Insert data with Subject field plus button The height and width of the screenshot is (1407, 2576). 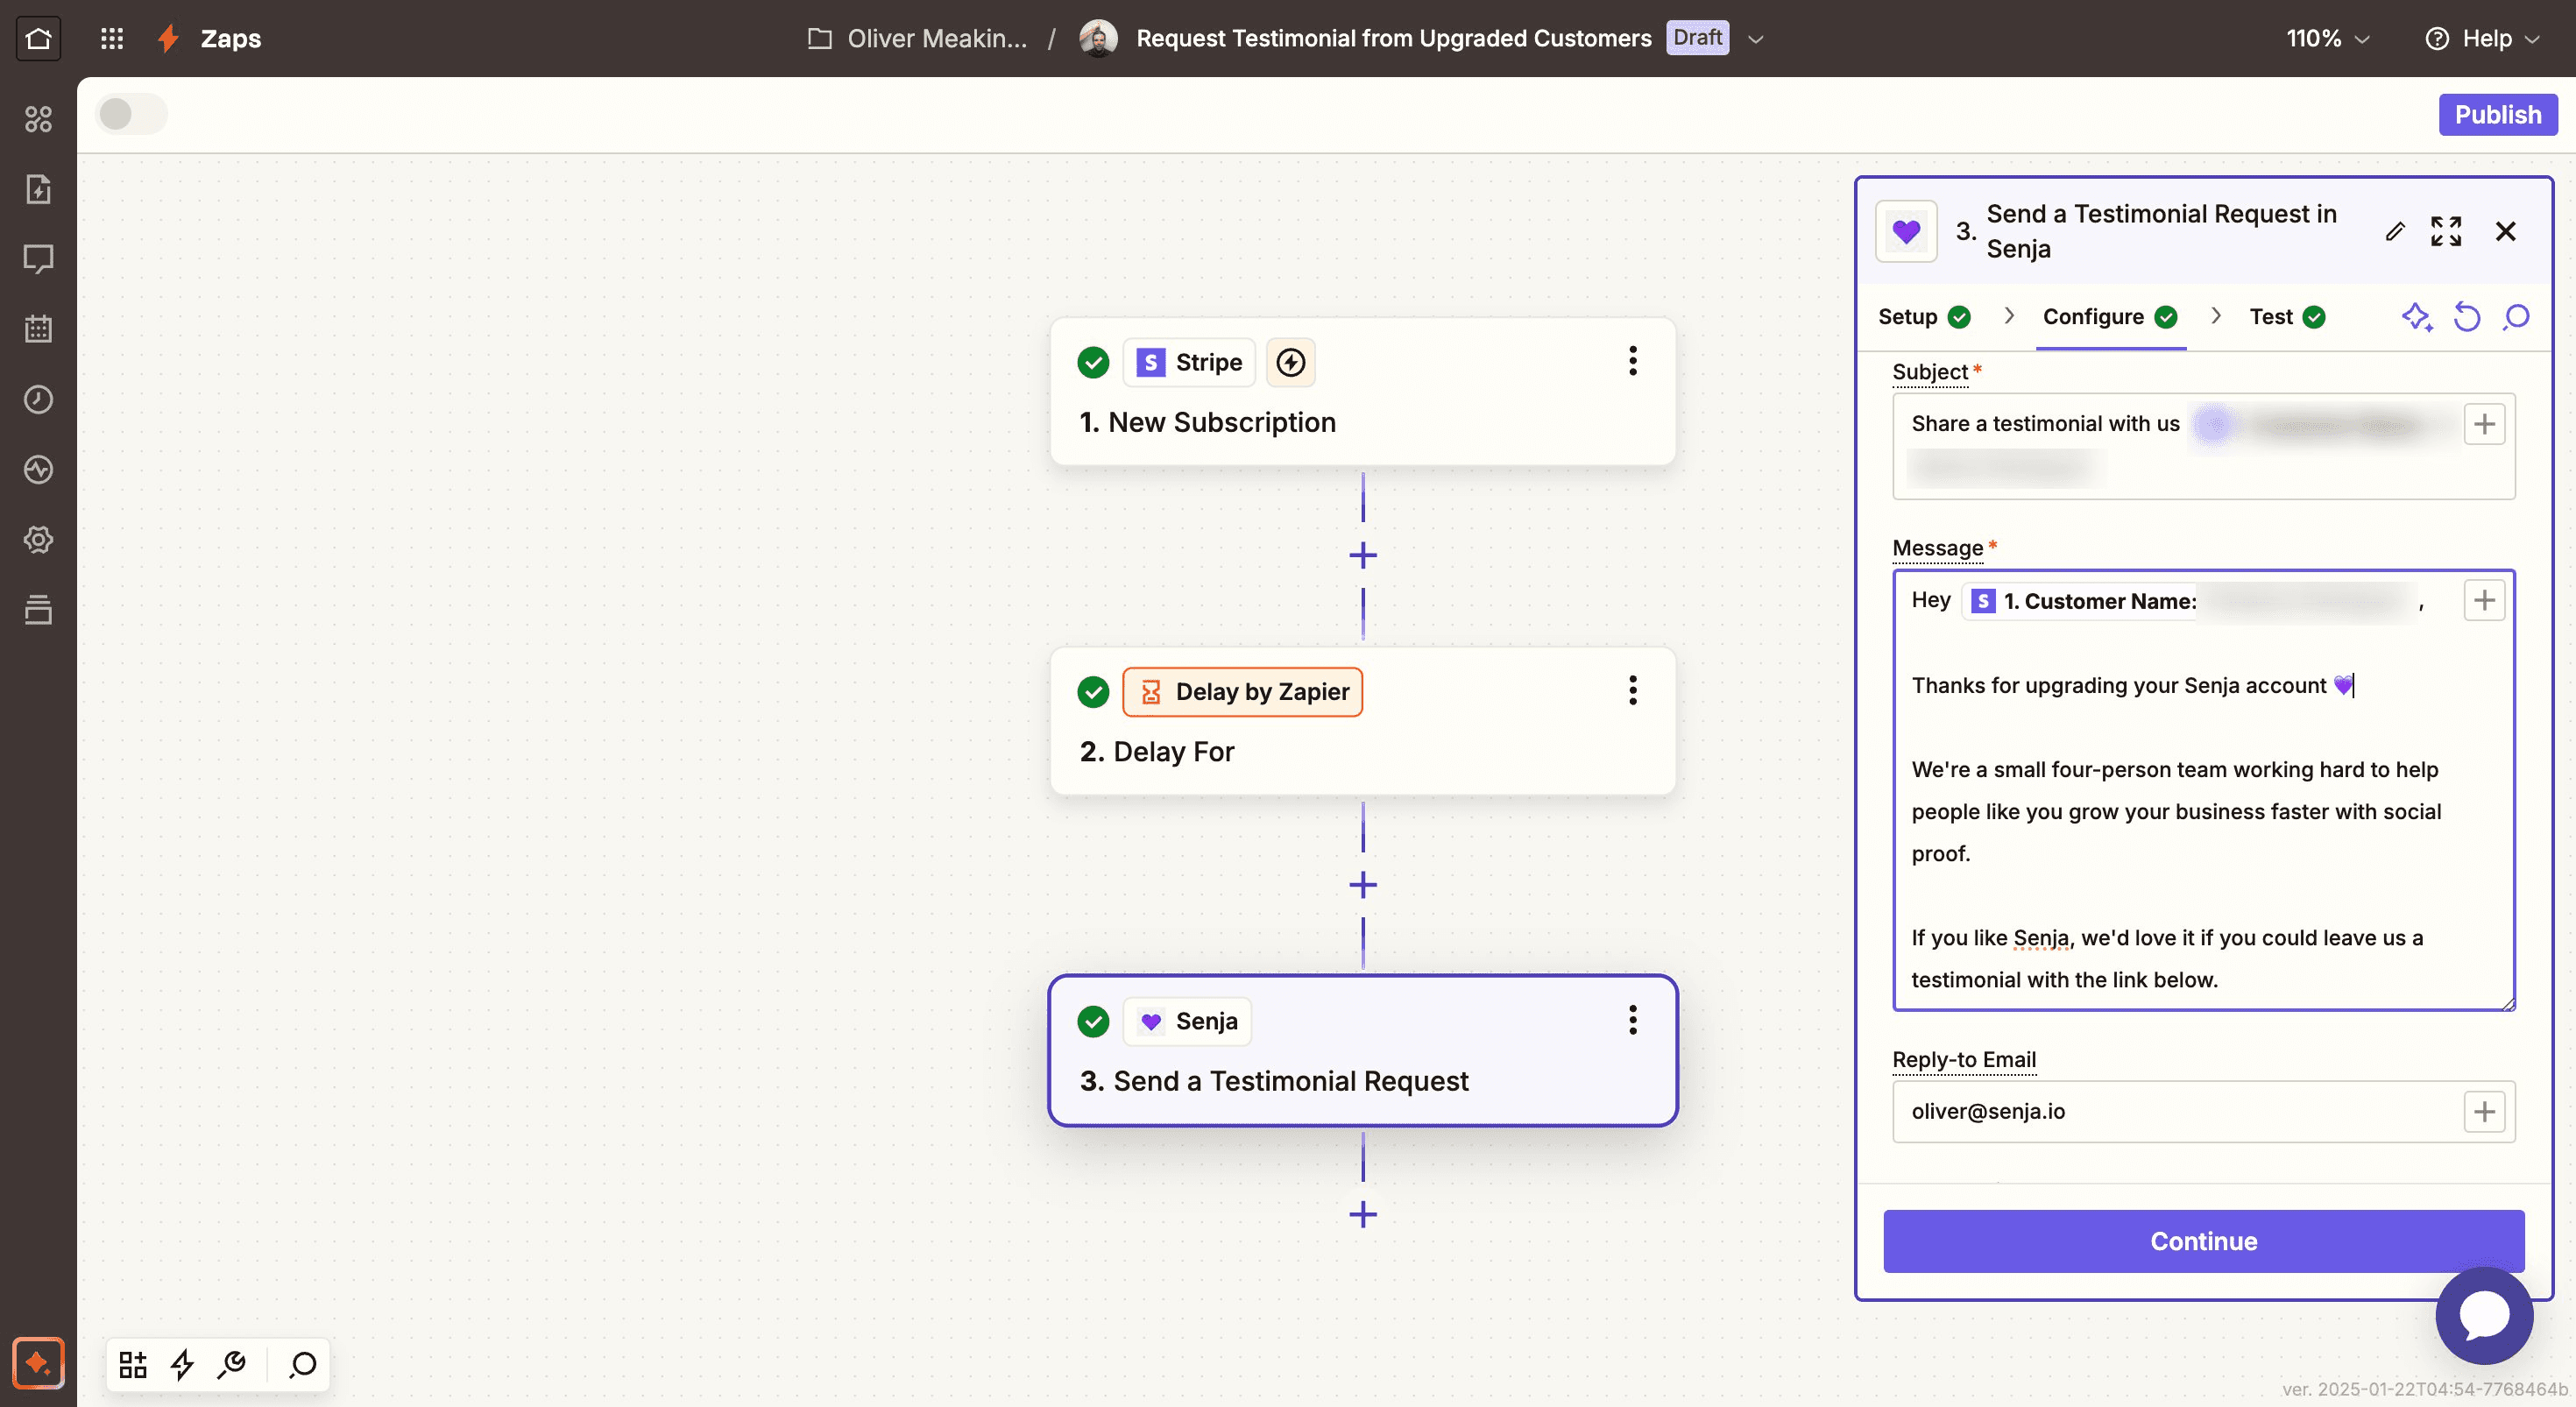pos(2484,424)
